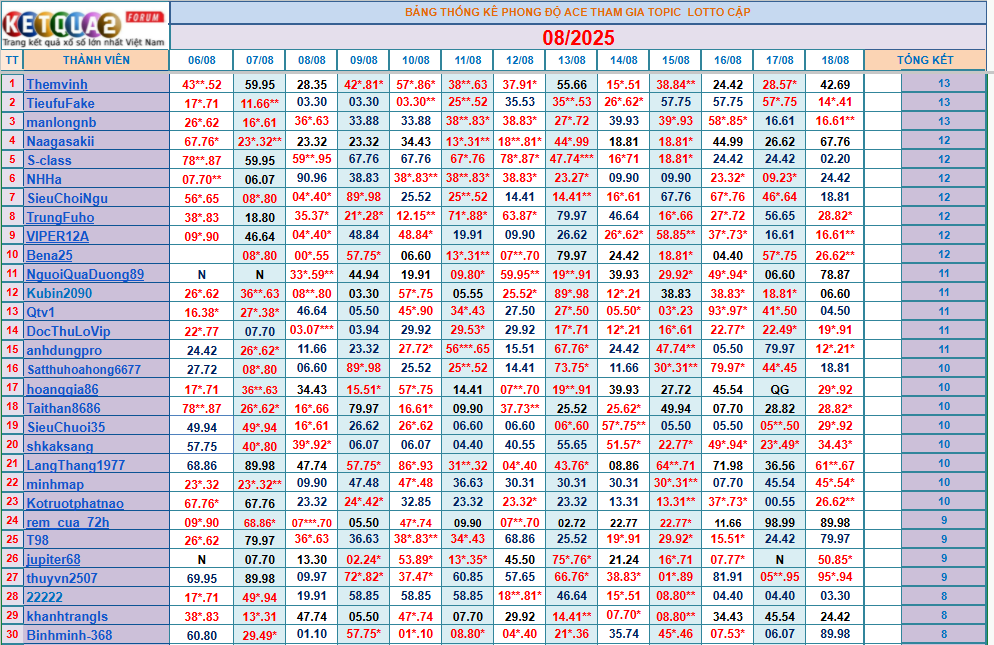
Task: Select Qtv1 16/08 cell 93*.97*
Action: (728, 311)
